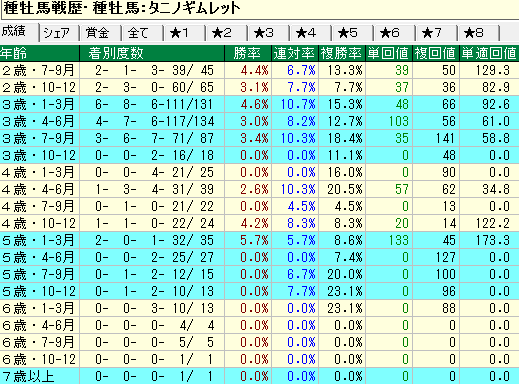Select the ★5 tab
Screen dimensions: 519x384
point(353,33)
